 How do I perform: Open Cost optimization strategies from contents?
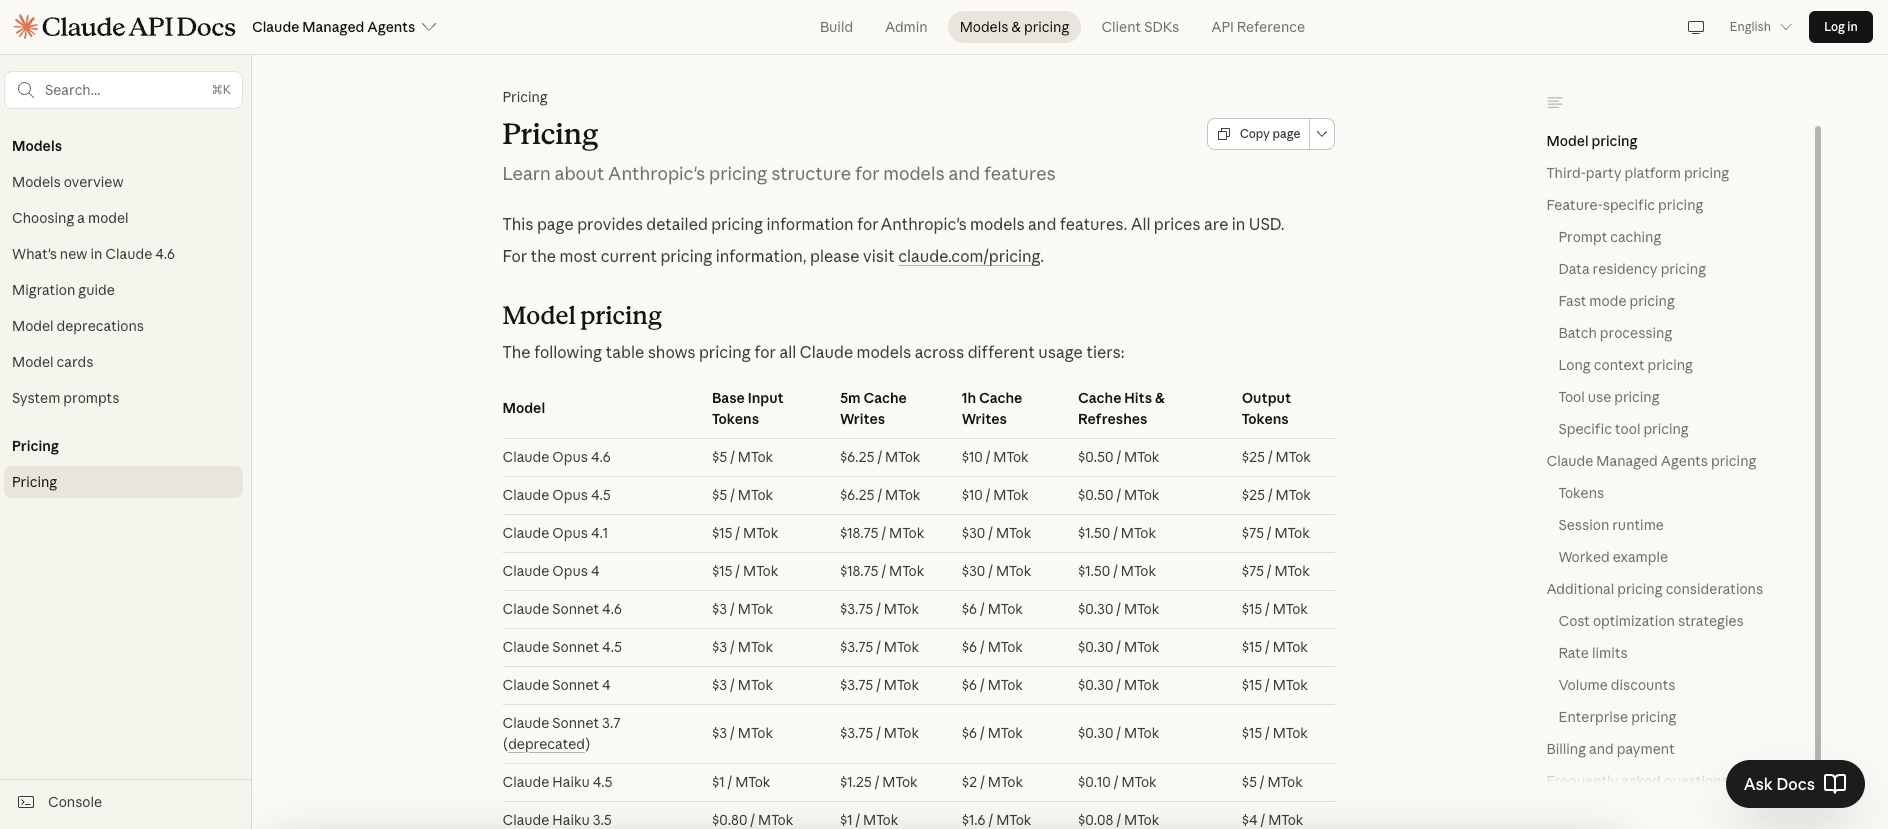1650,621
